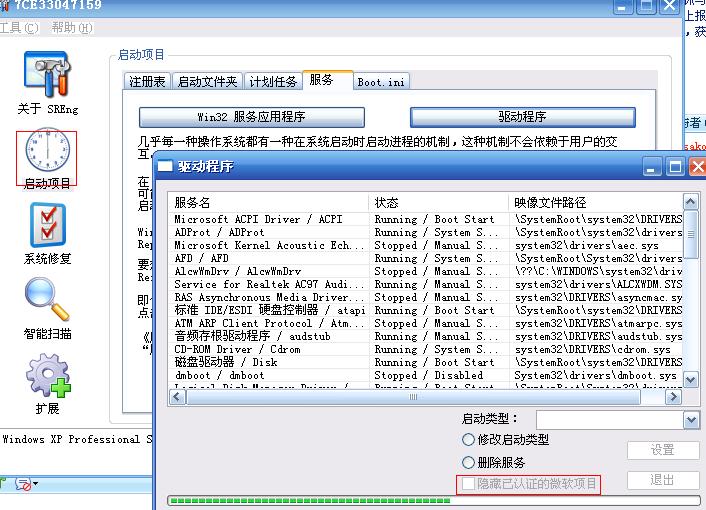This screenshot has width=706, height=510.
Task: Click the 设置 button
Action: pyautogui.click(x=663, y=450)
